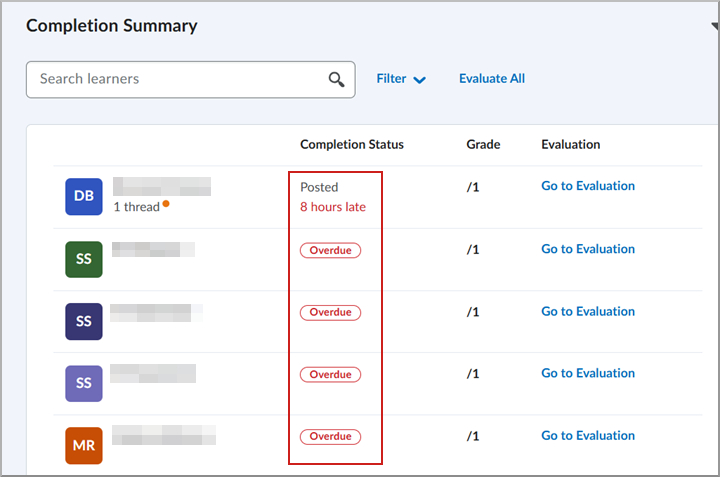Open Go to Evaluation for green SS learner
This screenshot has height=477, width=720.
[588, 249]
